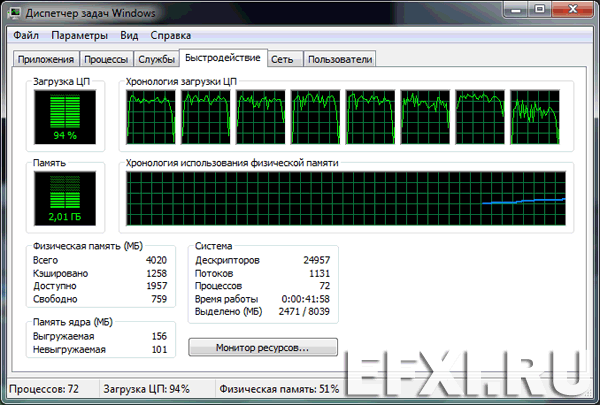Click the Доступно value 1957
This screenshot has width=600, height=405.
point(157,286)
